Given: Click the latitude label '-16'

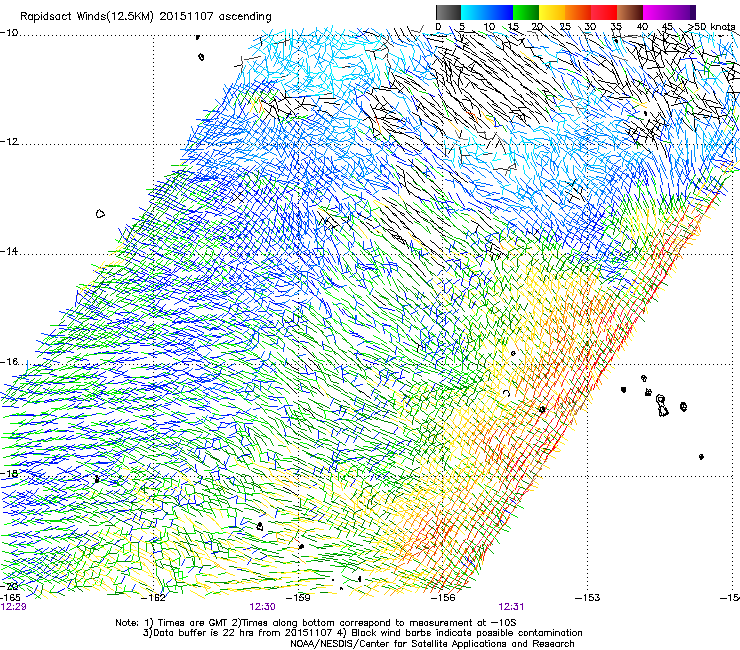Looking at the screenshot, I should 9,362.
